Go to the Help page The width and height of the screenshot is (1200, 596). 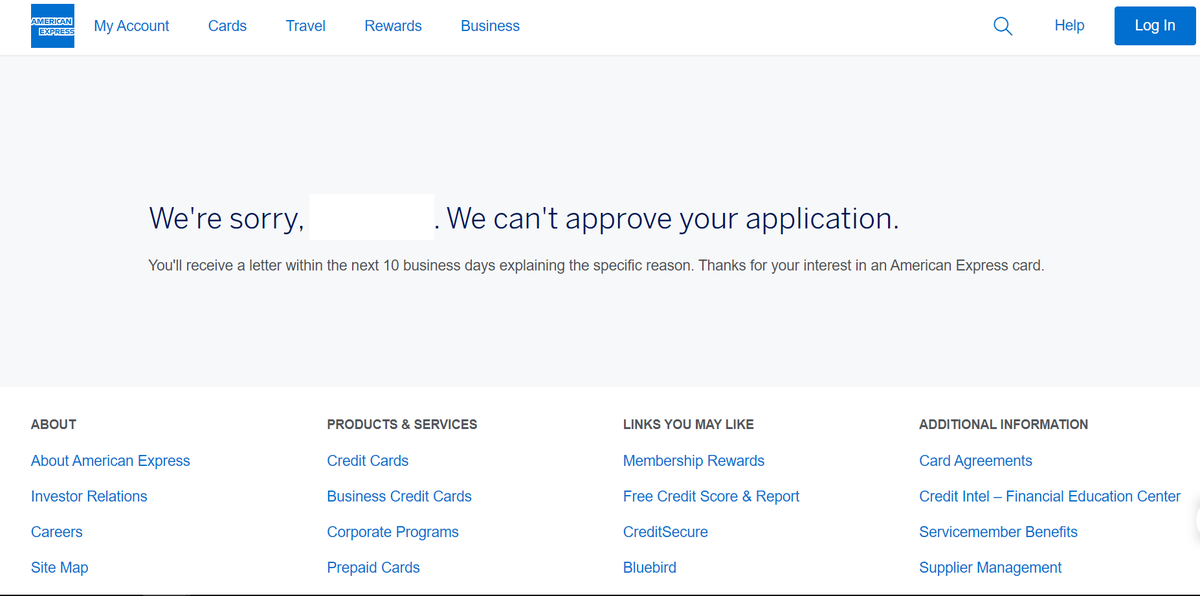pyautogui.click(x=1069, y=26)
